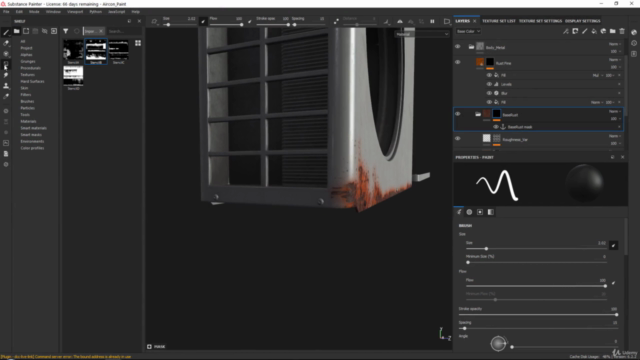Open the Brush properties tab icon
The image size is (640, 360).
(459, 212)
